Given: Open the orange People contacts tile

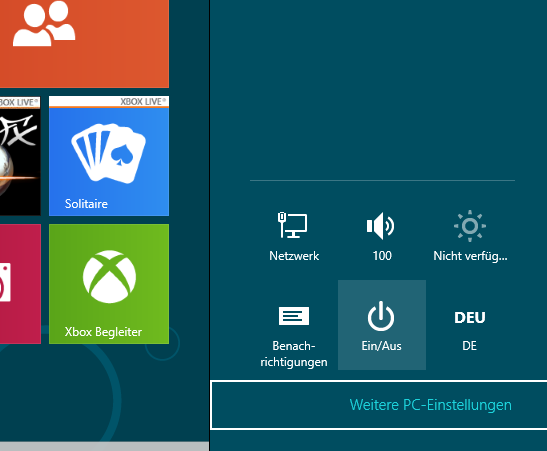Looking at the screenshot, I should [x=84, y=44].
